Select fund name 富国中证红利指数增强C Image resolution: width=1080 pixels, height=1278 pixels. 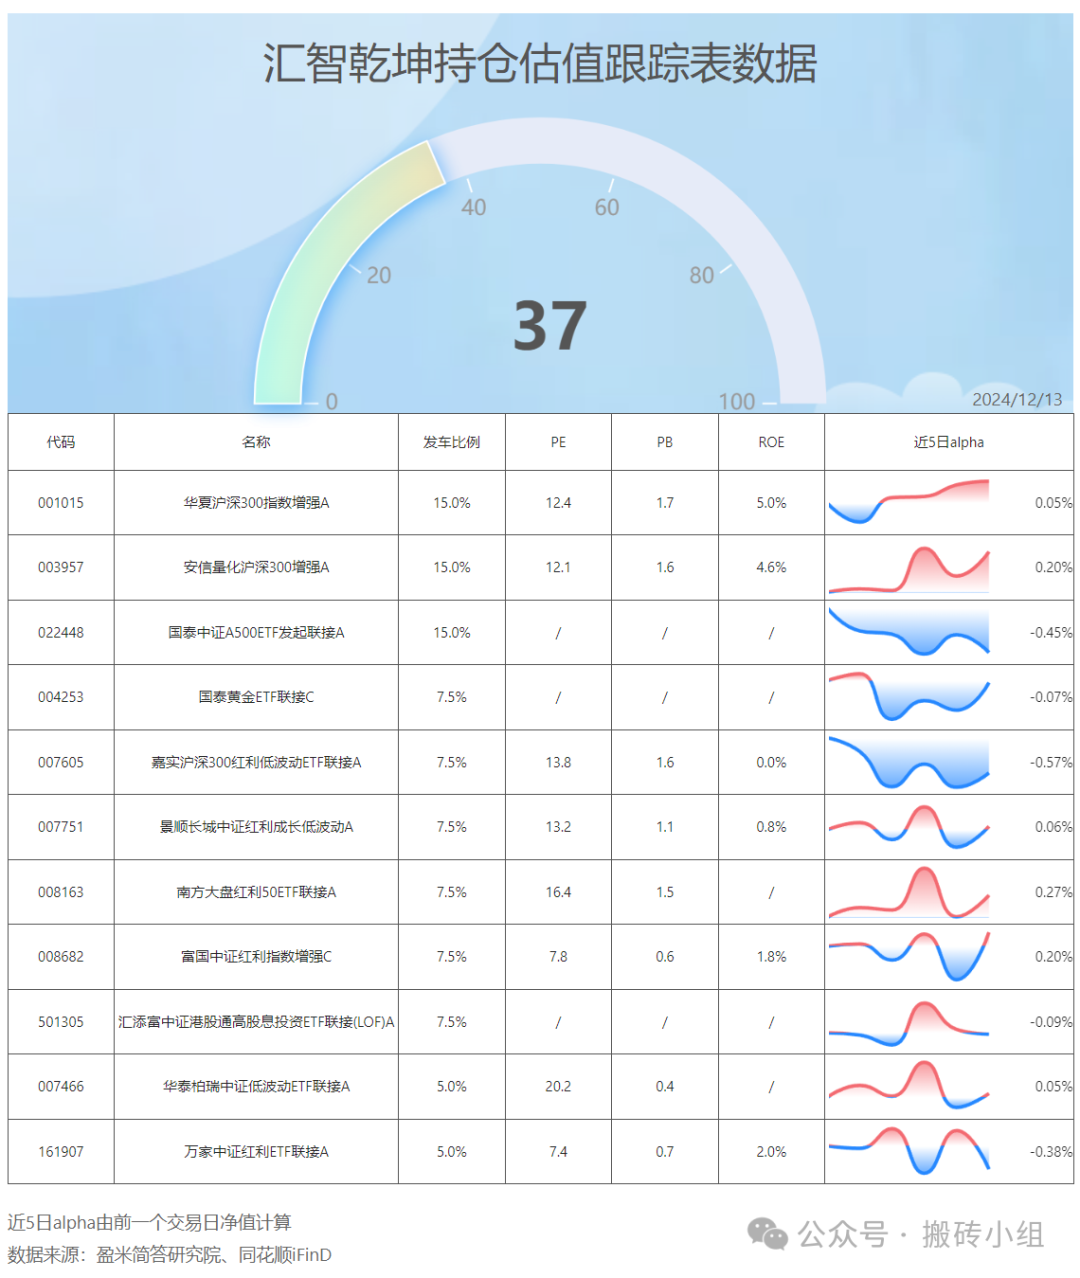click(x=256, y=957)
